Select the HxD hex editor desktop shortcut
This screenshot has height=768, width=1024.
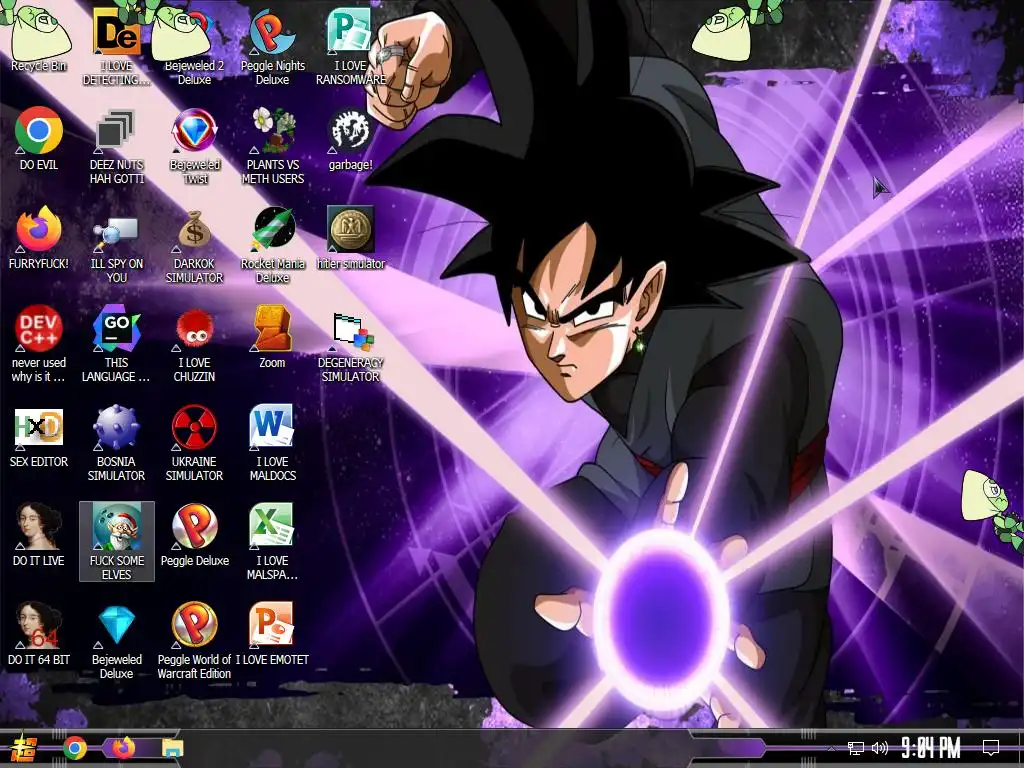[39, 436]
